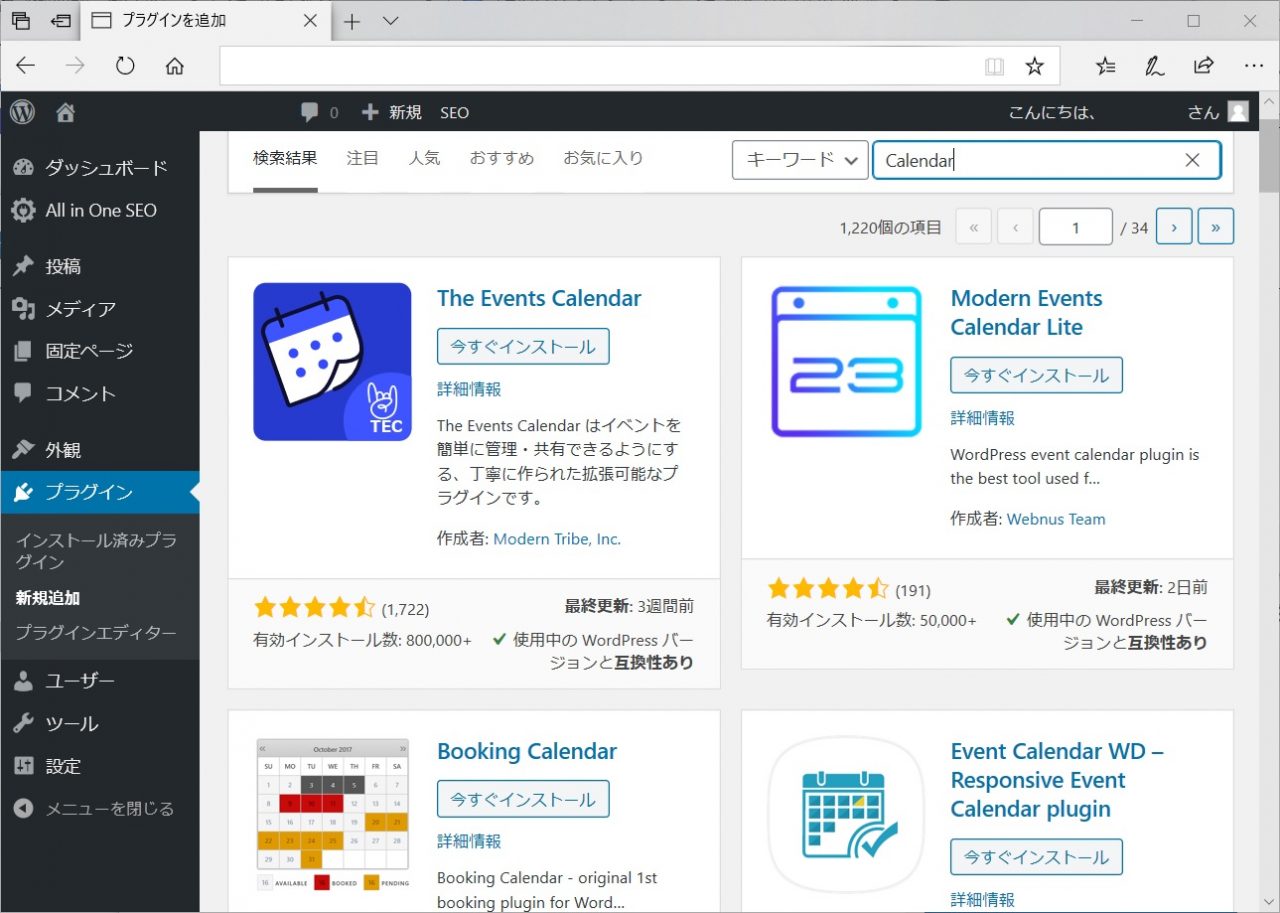
Task: Select the 検索結果 tab
Action: pos(285,158)
